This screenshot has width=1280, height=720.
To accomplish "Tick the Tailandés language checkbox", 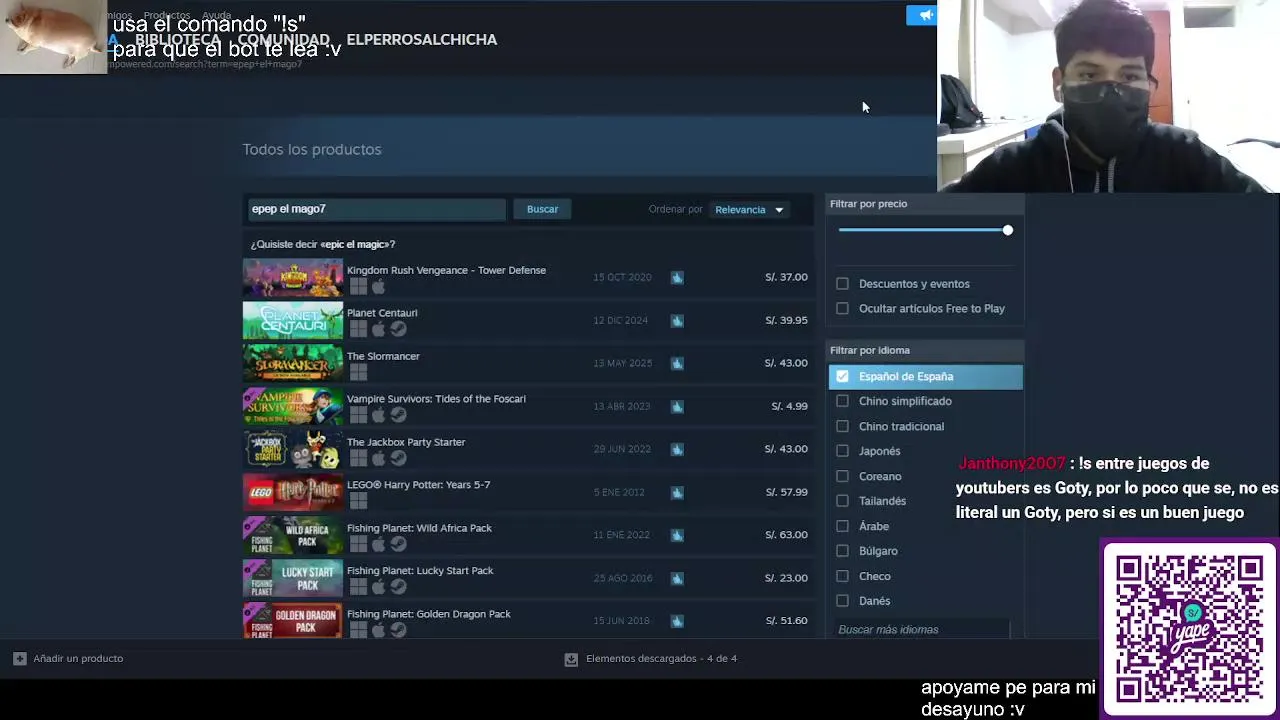I will (x=842, y=501).
